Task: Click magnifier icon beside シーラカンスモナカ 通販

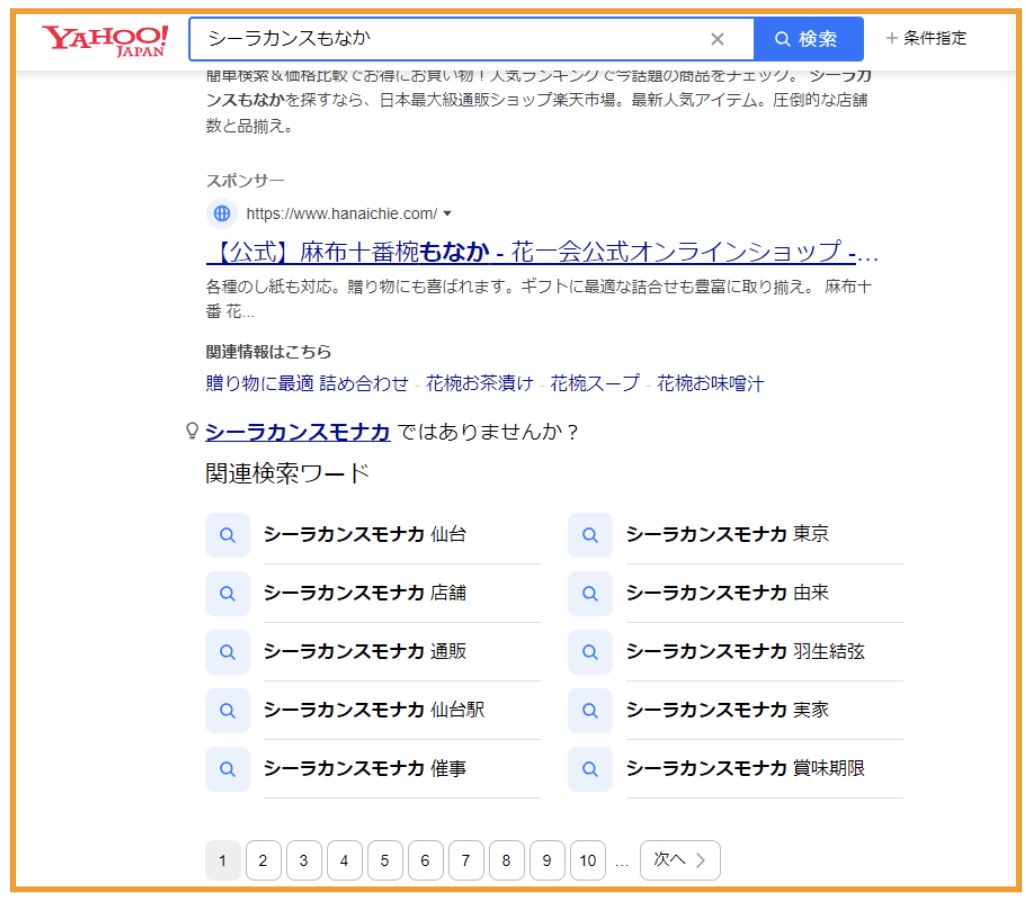Action: (x=227, y=652)
